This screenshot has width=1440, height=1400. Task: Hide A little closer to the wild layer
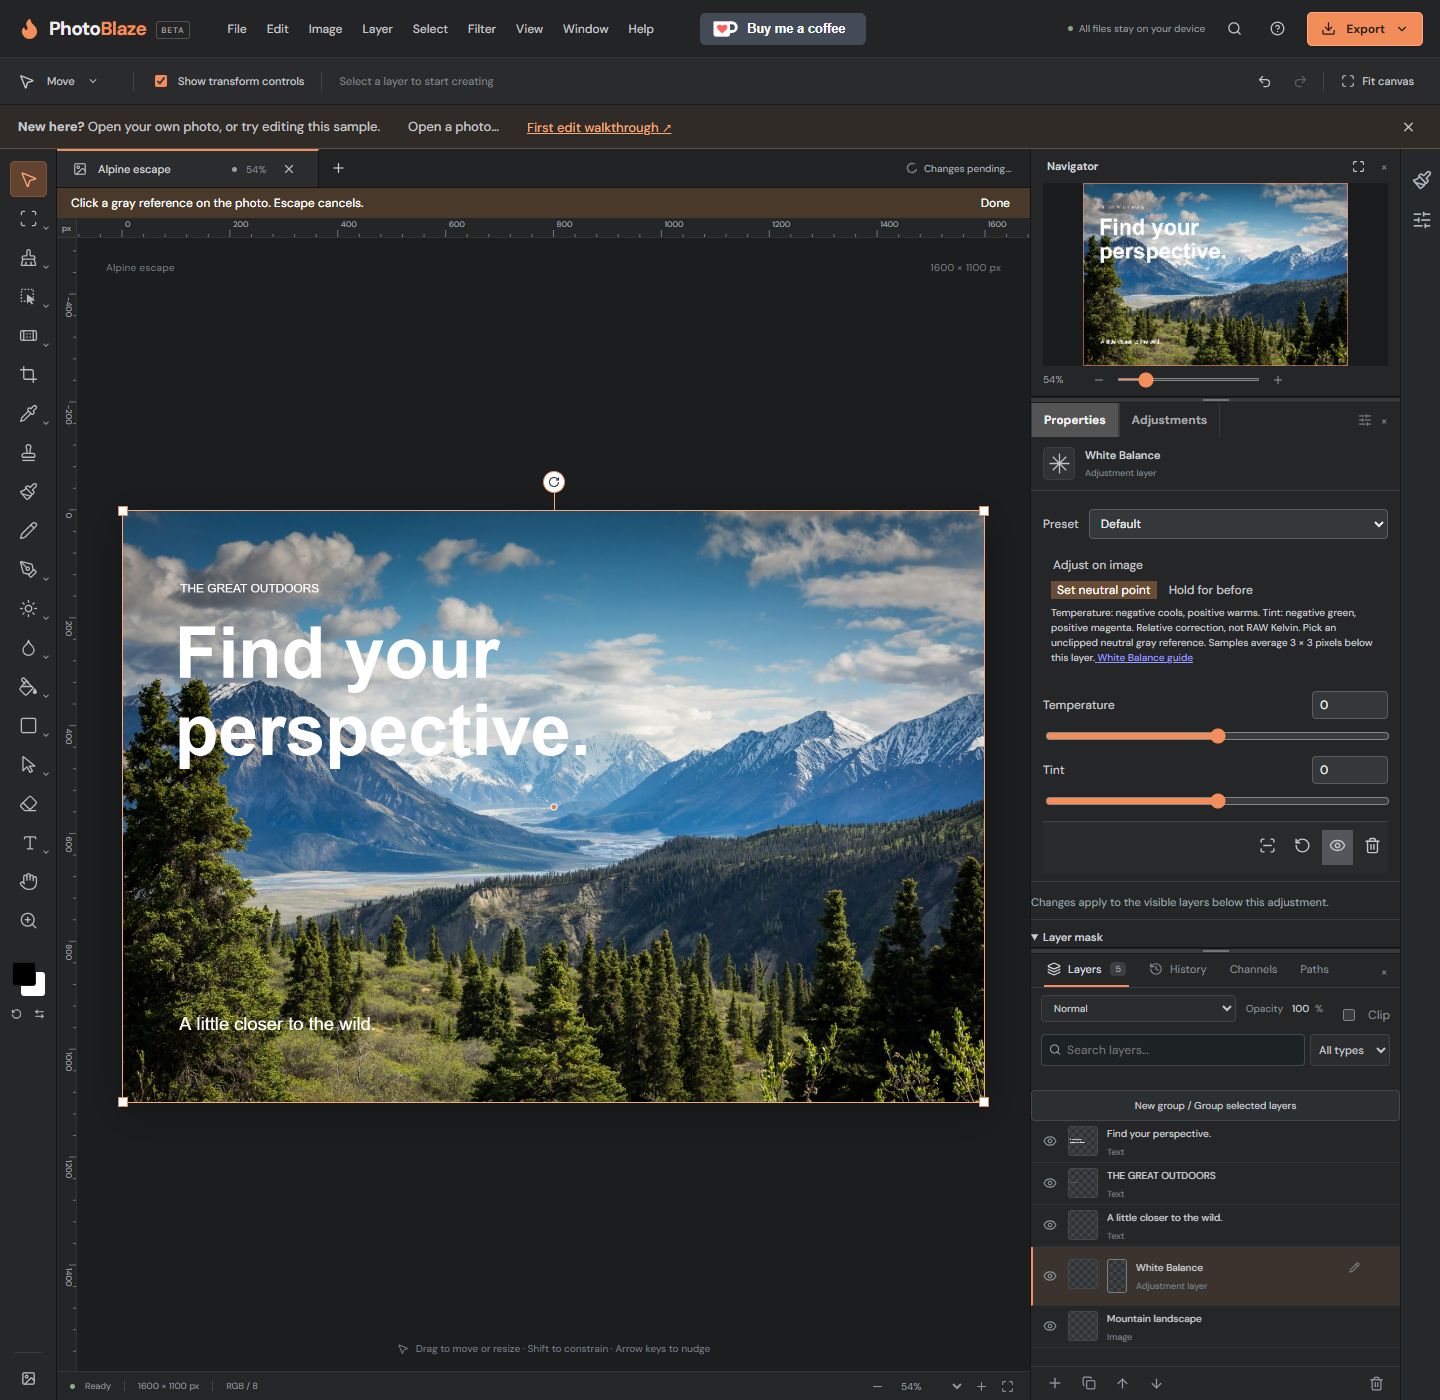pyautogui.click(x=1050, y=1225)
